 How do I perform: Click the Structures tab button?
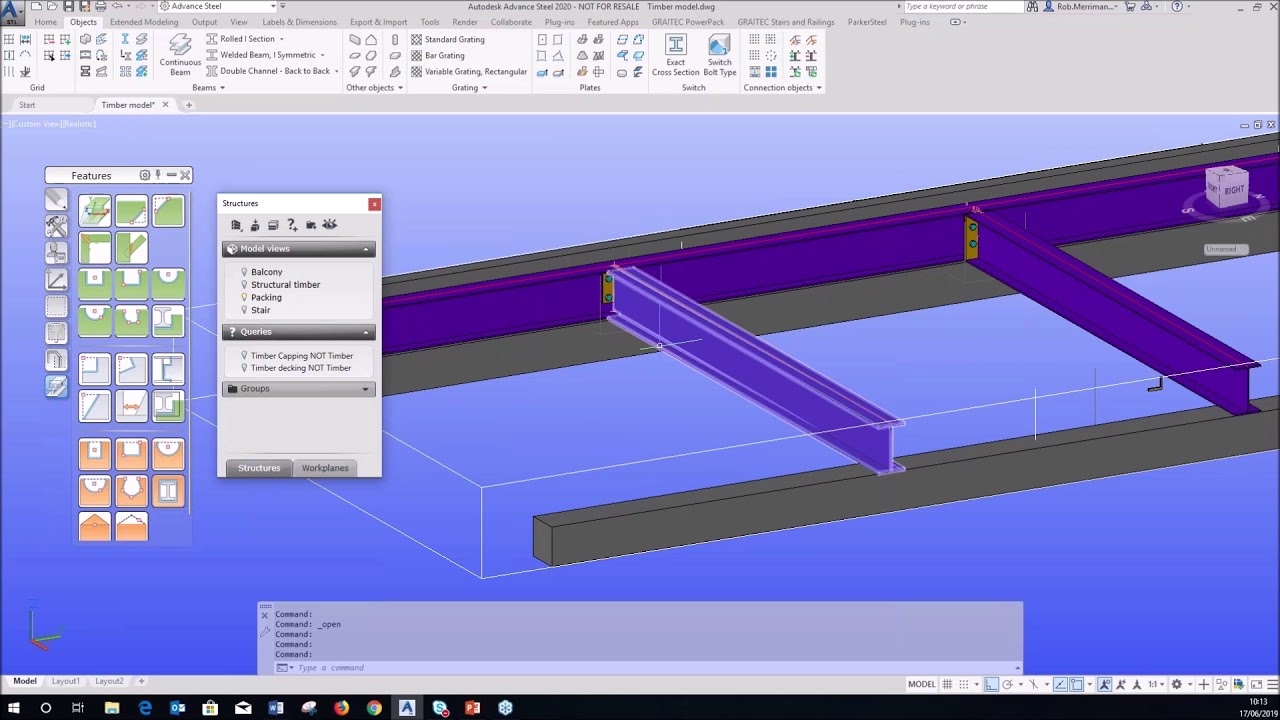[x=259, y=468]
